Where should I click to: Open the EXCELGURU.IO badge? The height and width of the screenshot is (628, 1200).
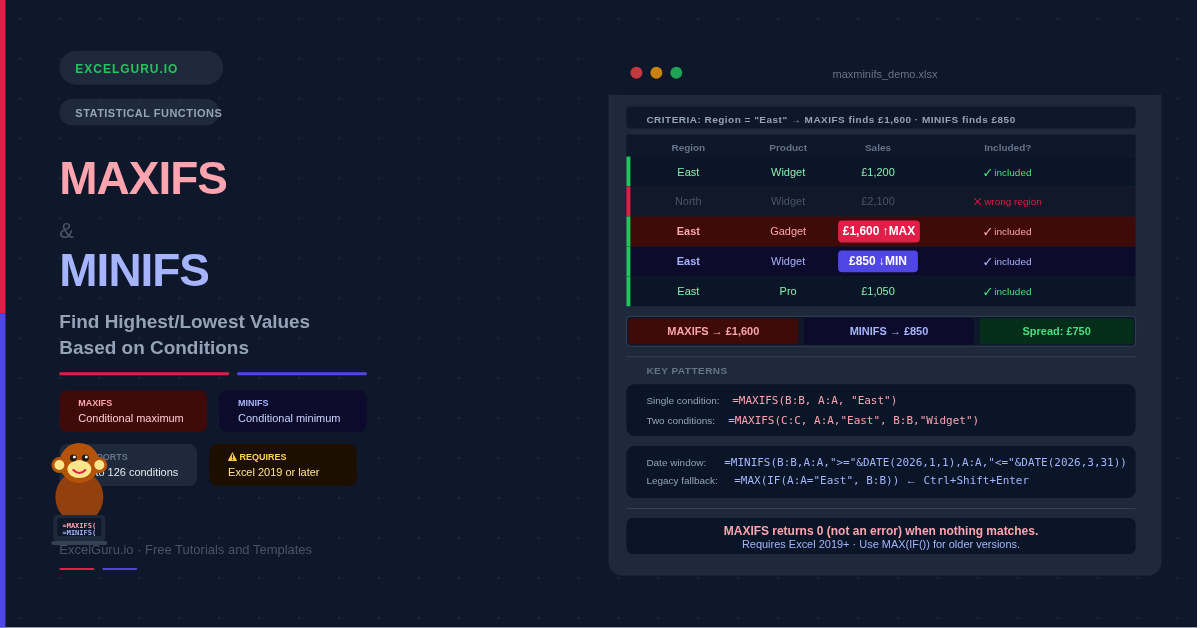pyautogui.click(x=141, y=68)
